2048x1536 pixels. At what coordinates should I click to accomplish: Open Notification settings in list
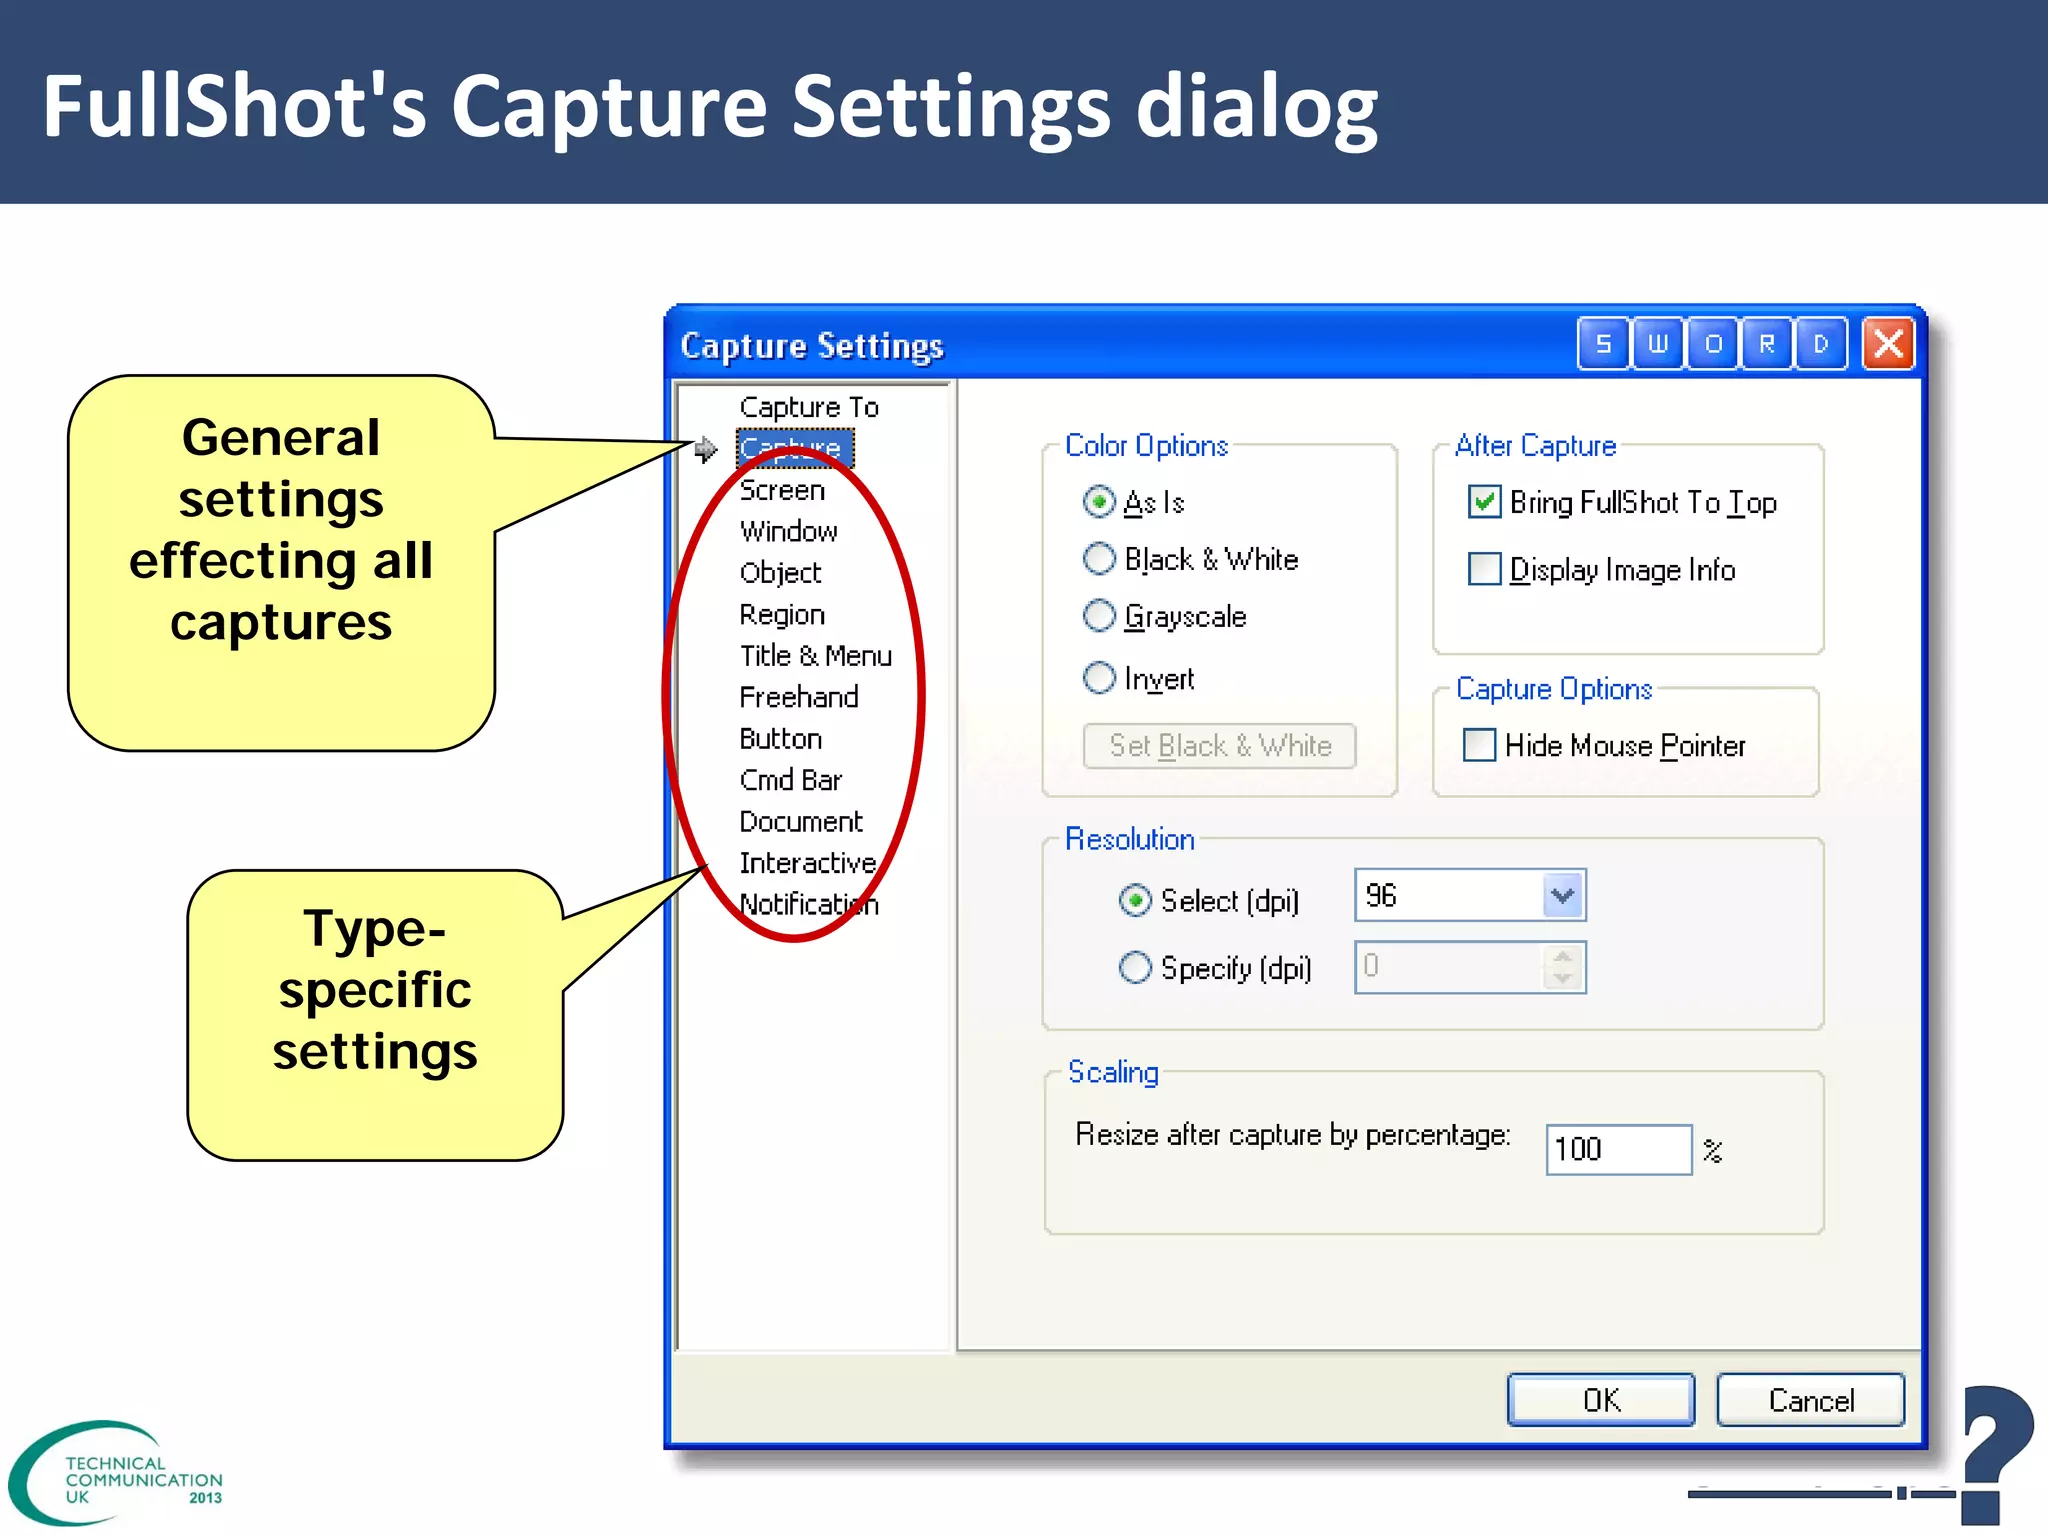click(809, 905)
